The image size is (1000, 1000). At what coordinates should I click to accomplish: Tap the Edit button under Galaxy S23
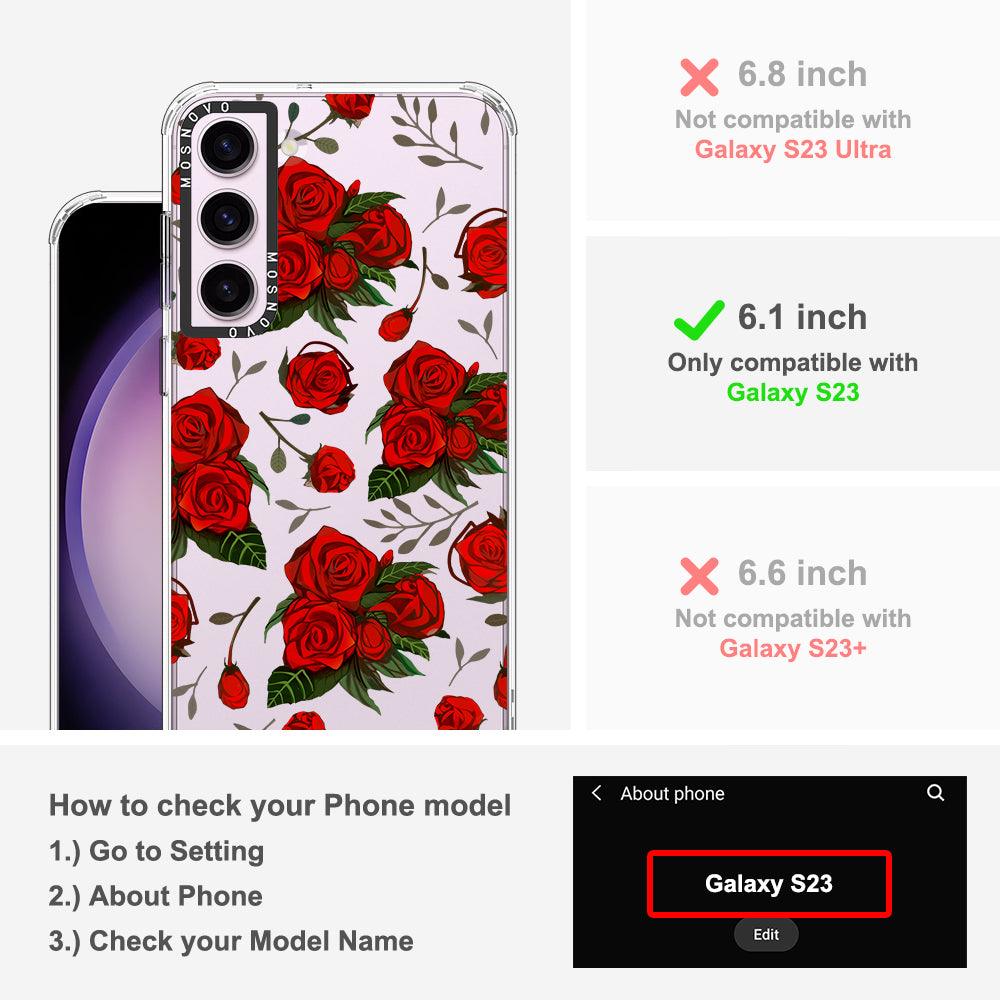tap(766, 934)
